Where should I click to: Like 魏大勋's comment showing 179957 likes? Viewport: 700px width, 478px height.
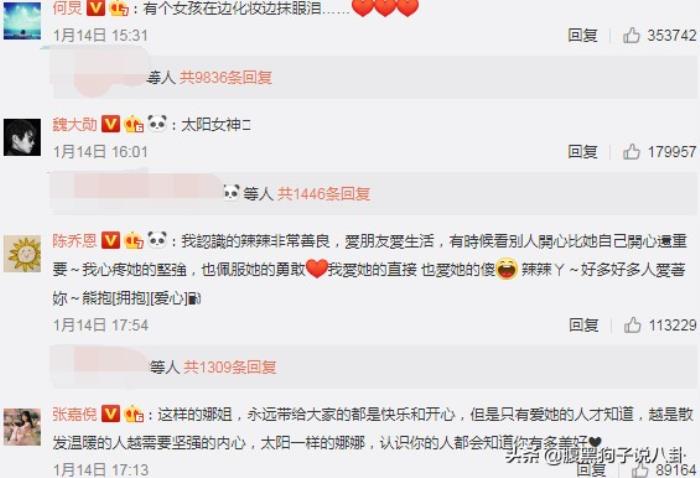point(631,152)
